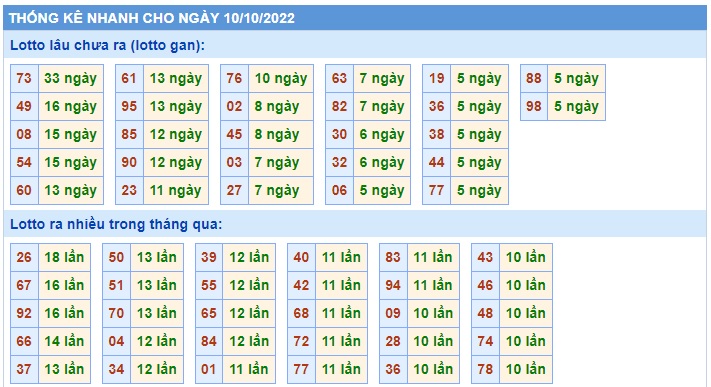
Task: Select '5 ngày' beside number 98
Action: (x=576, y=107)
